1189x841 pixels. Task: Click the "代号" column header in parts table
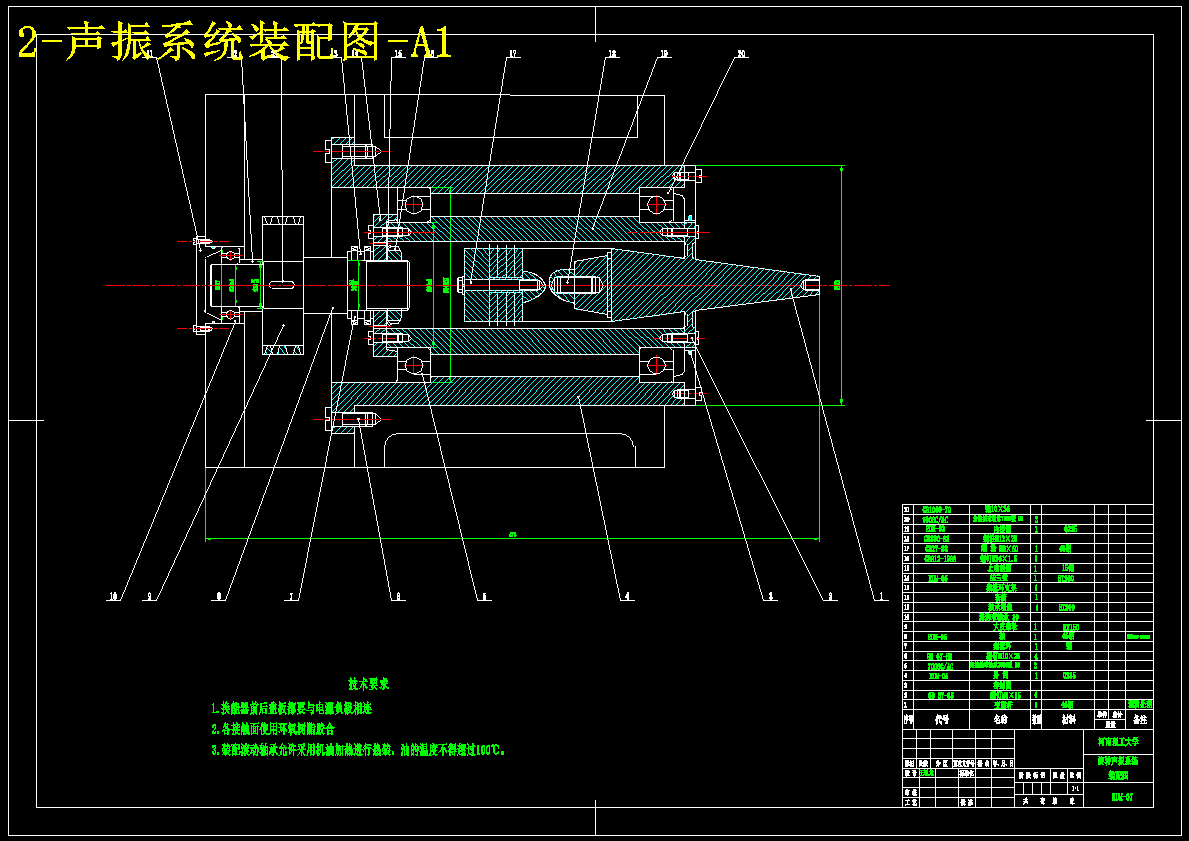click(942, 719)
